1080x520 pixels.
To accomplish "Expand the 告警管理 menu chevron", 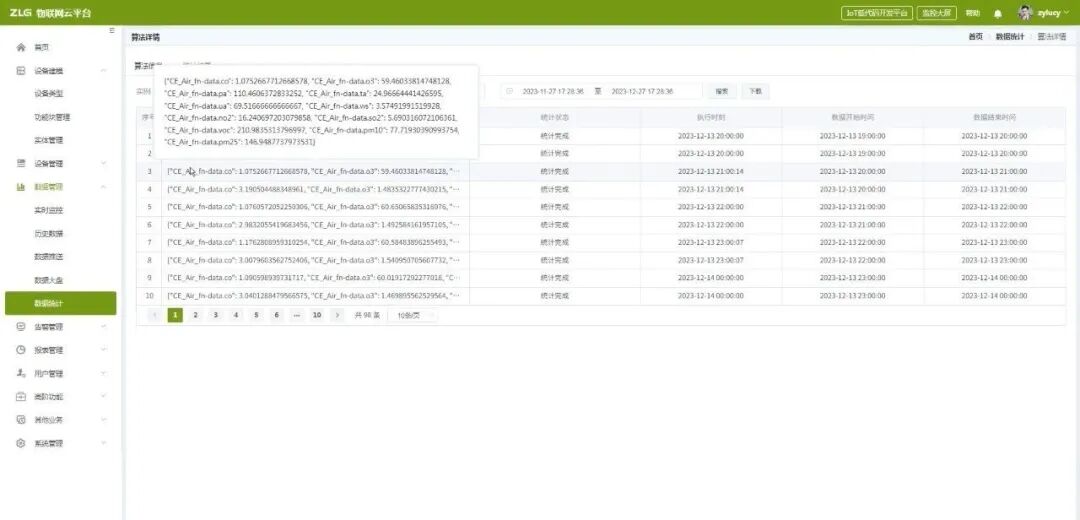I will [x=103, y=327].
